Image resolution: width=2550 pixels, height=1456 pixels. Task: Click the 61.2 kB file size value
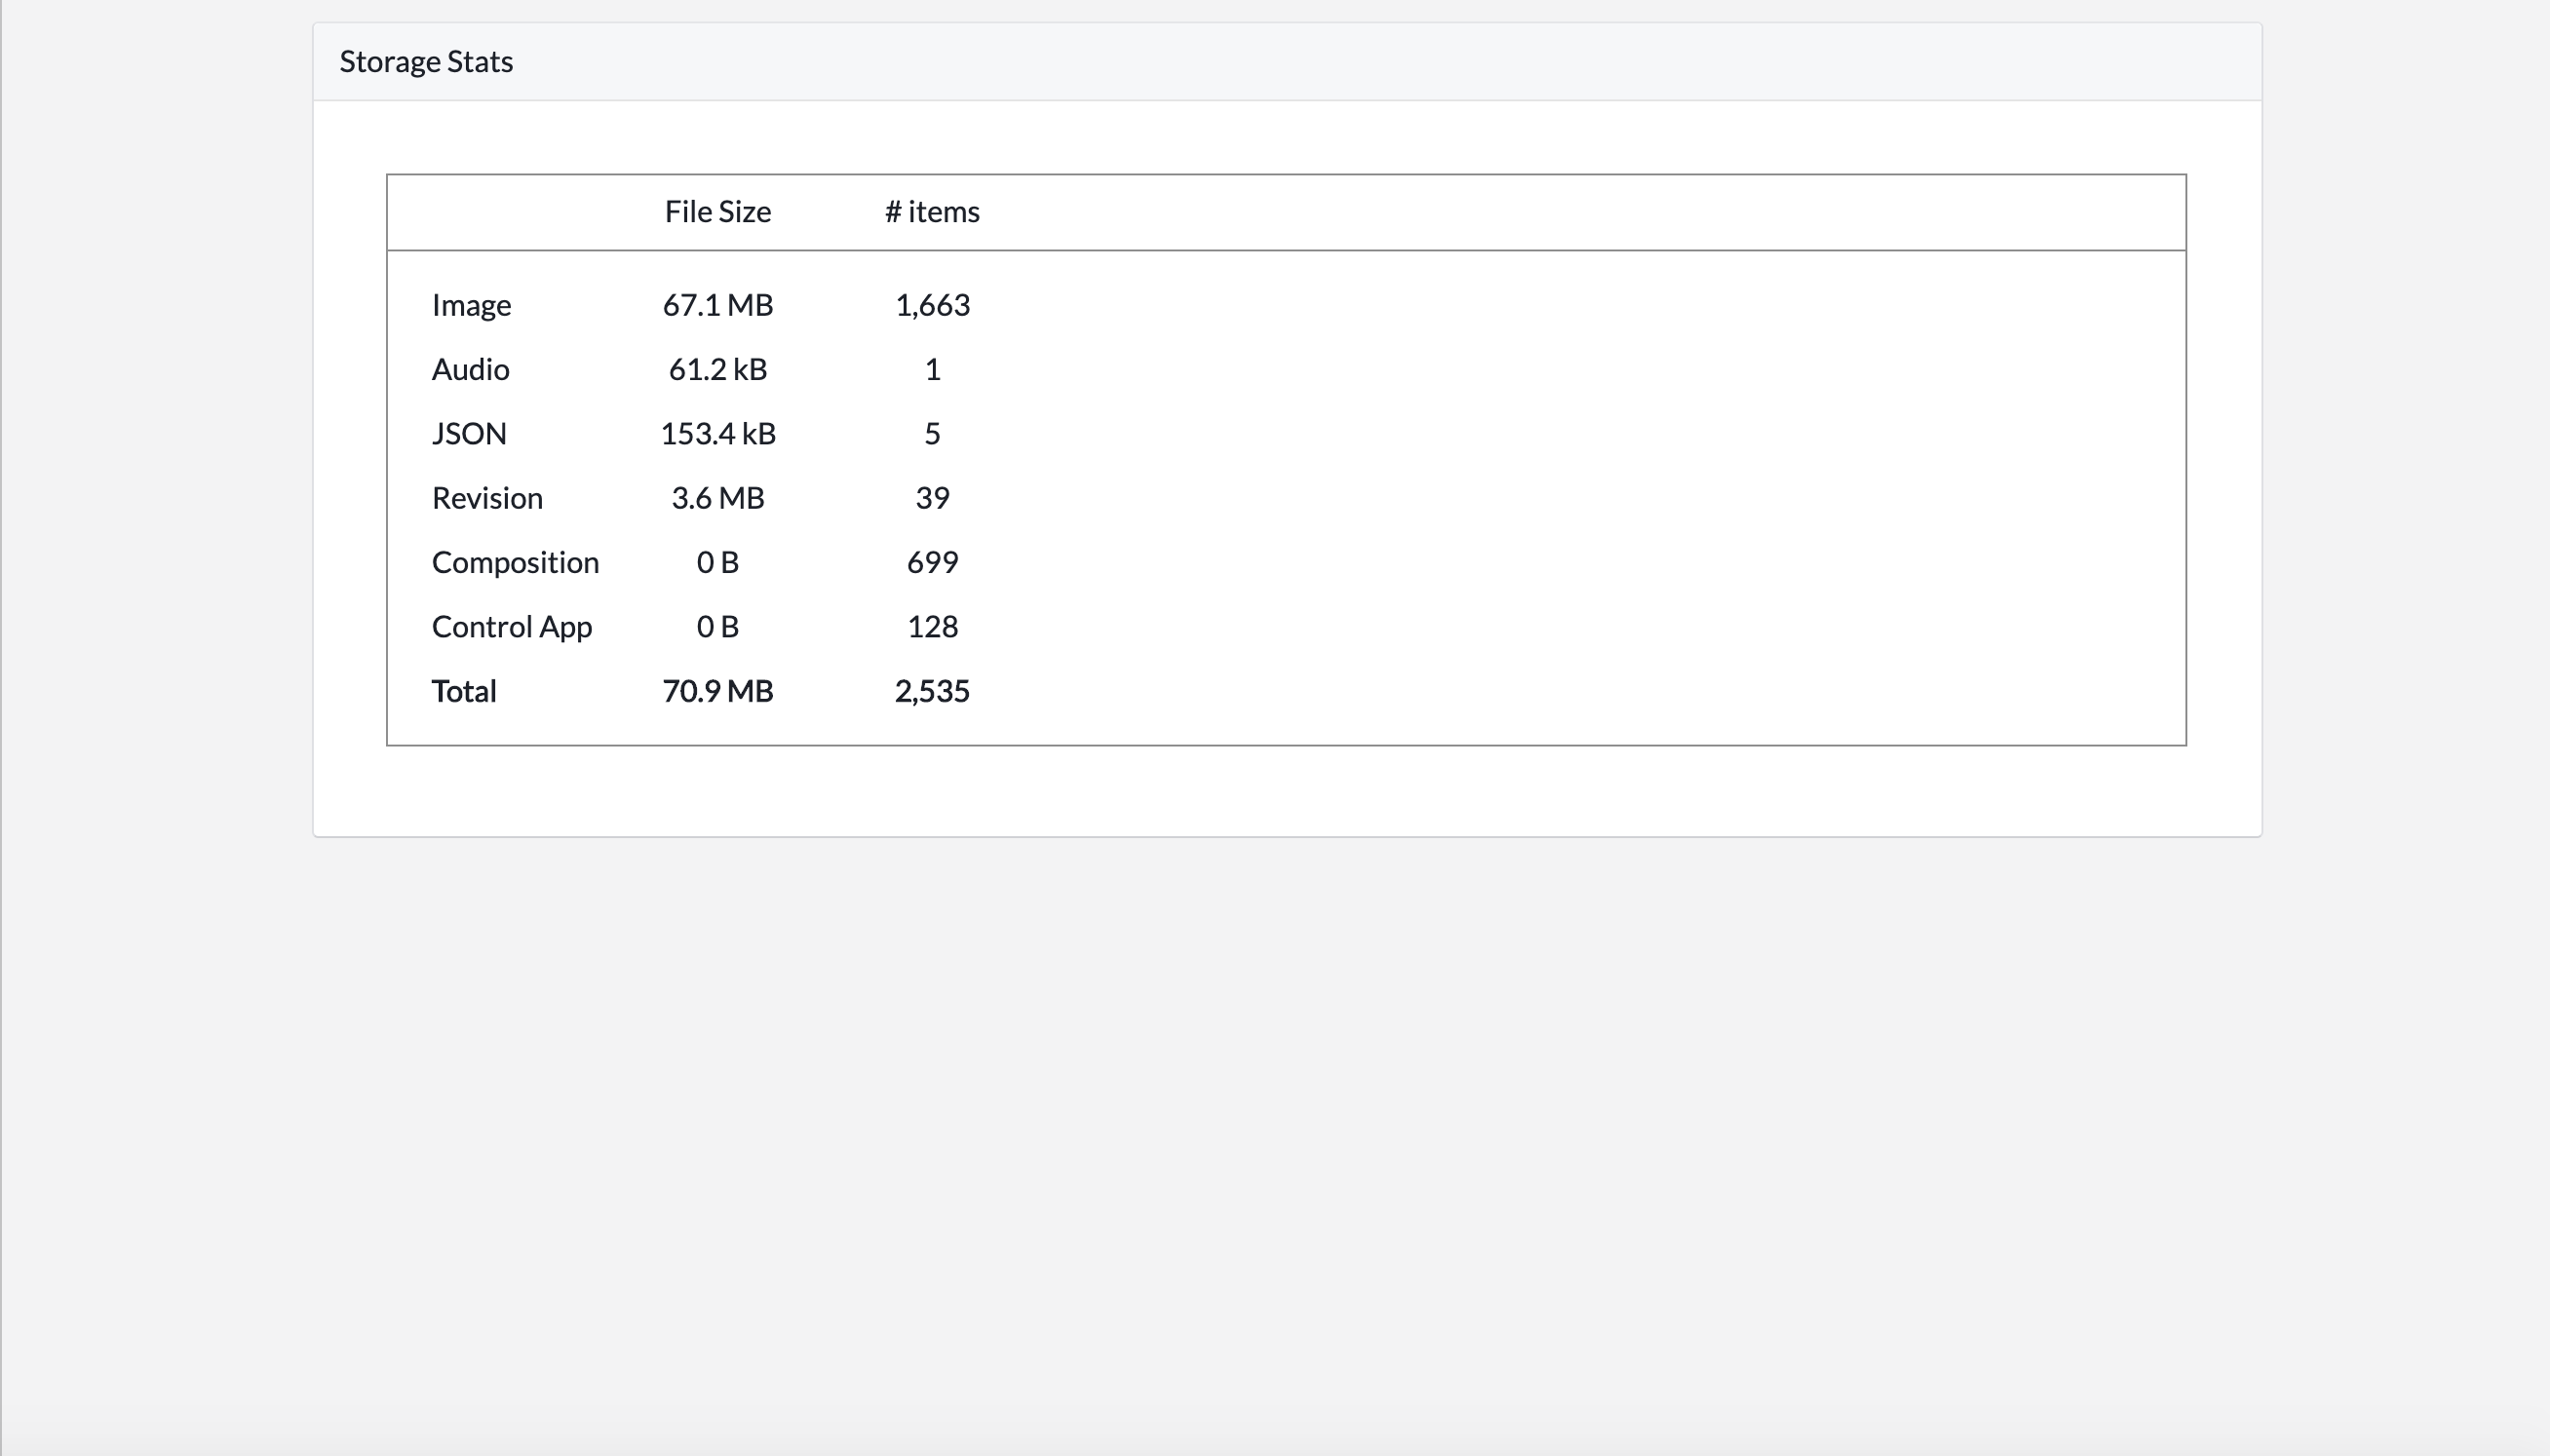(x=717, y=369)
